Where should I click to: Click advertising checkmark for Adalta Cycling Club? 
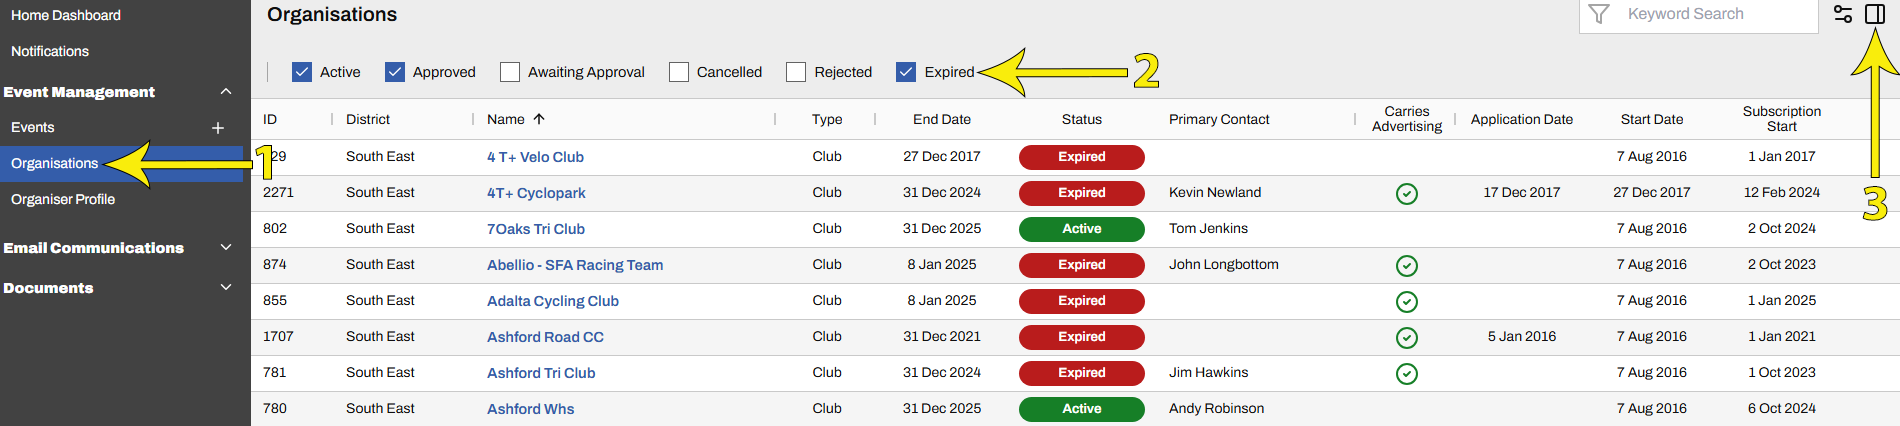tap(1406, 301)
